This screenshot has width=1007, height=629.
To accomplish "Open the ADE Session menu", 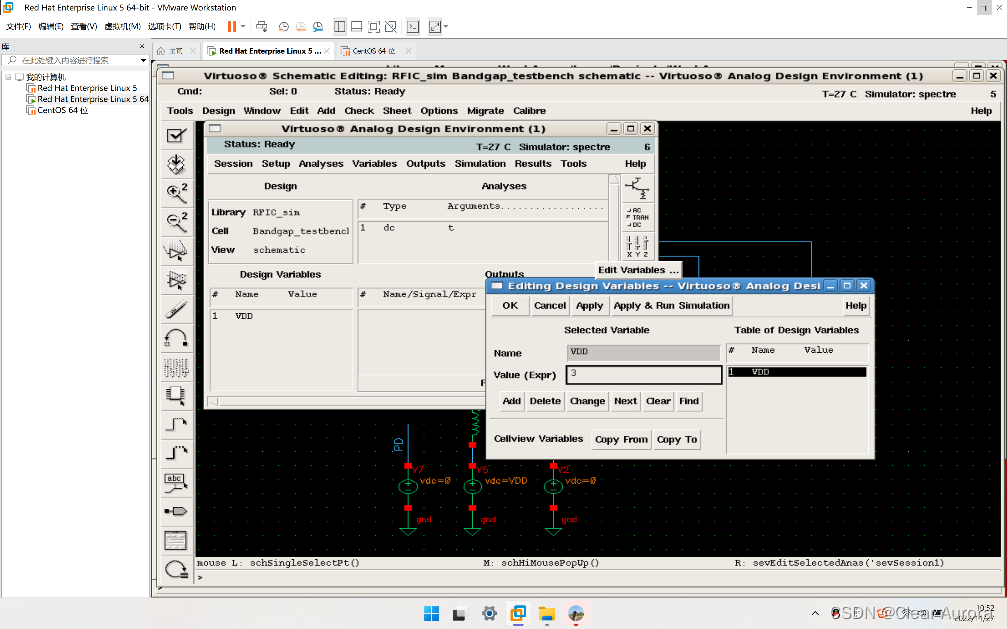I will [233, 164].
